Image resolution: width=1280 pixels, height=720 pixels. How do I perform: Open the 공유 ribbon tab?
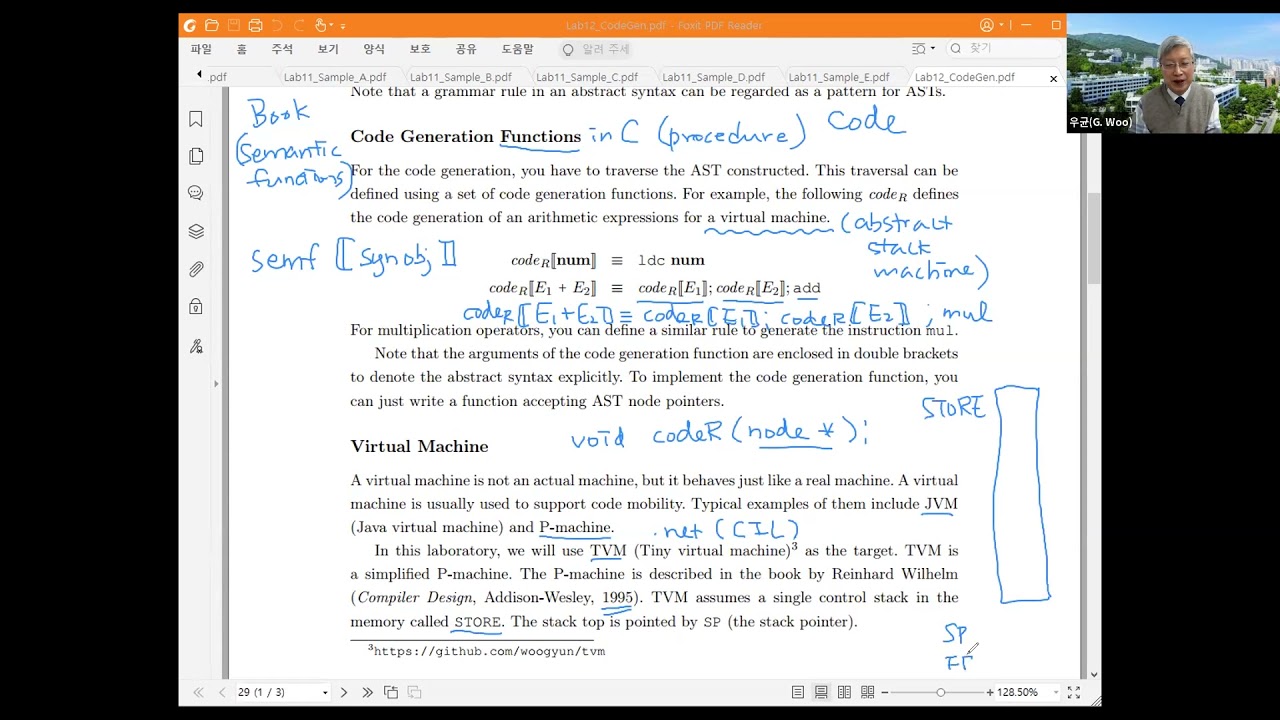click(x=466, y=49)
